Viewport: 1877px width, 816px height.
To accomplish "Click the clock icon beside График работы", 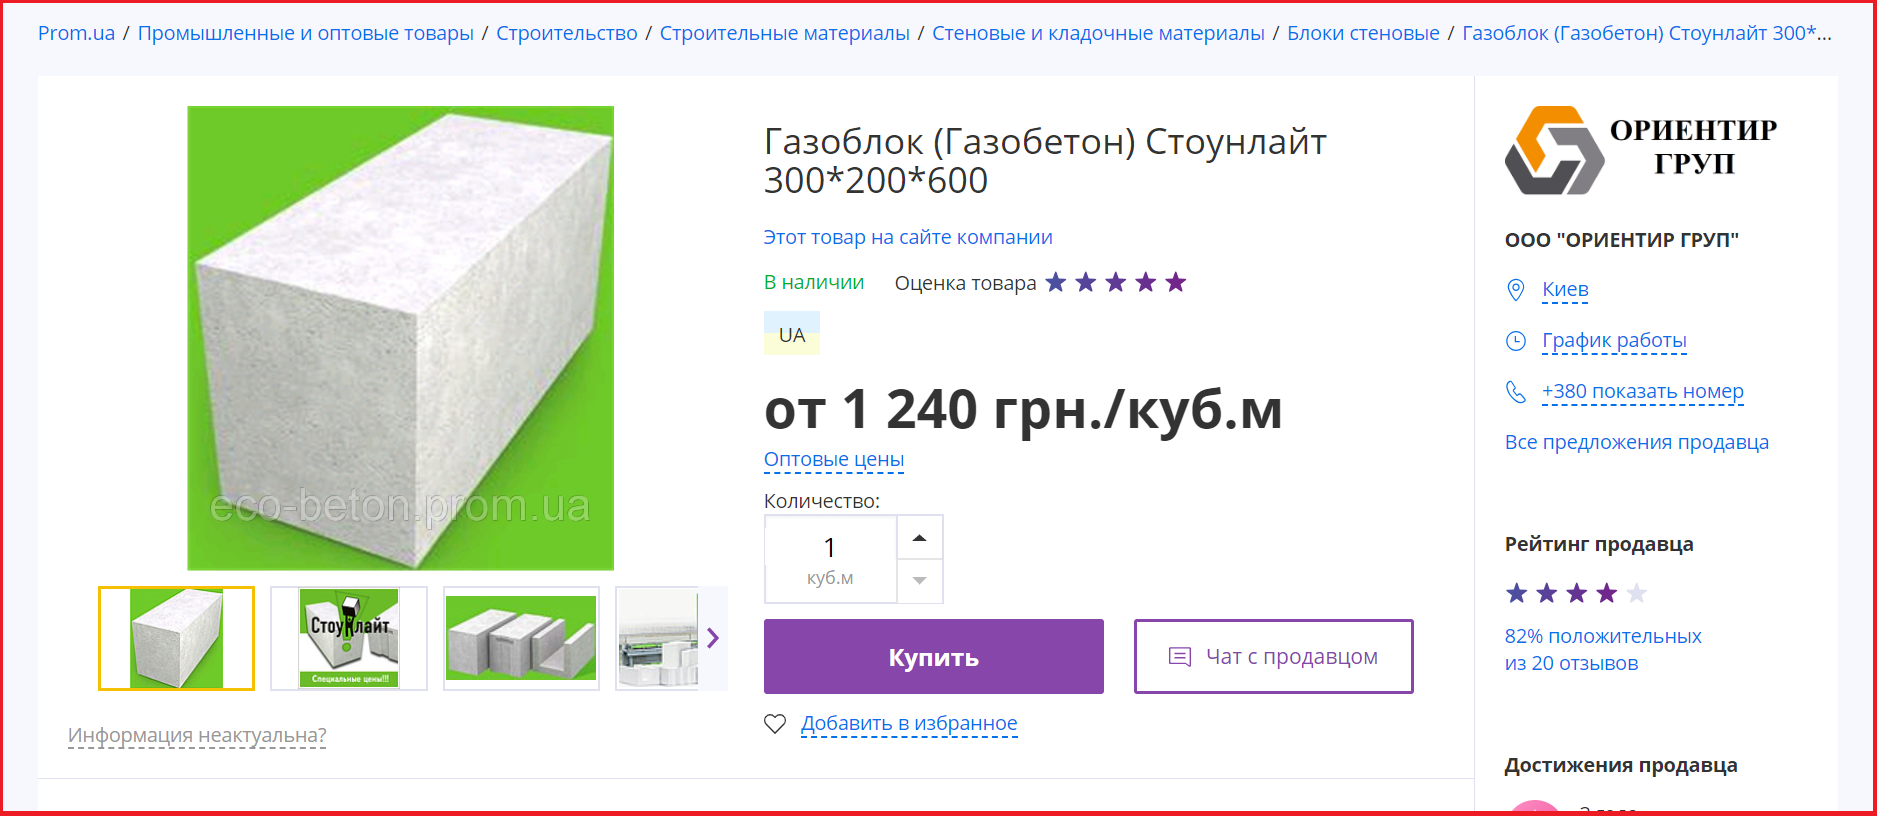I will [x=1516, y=341].
